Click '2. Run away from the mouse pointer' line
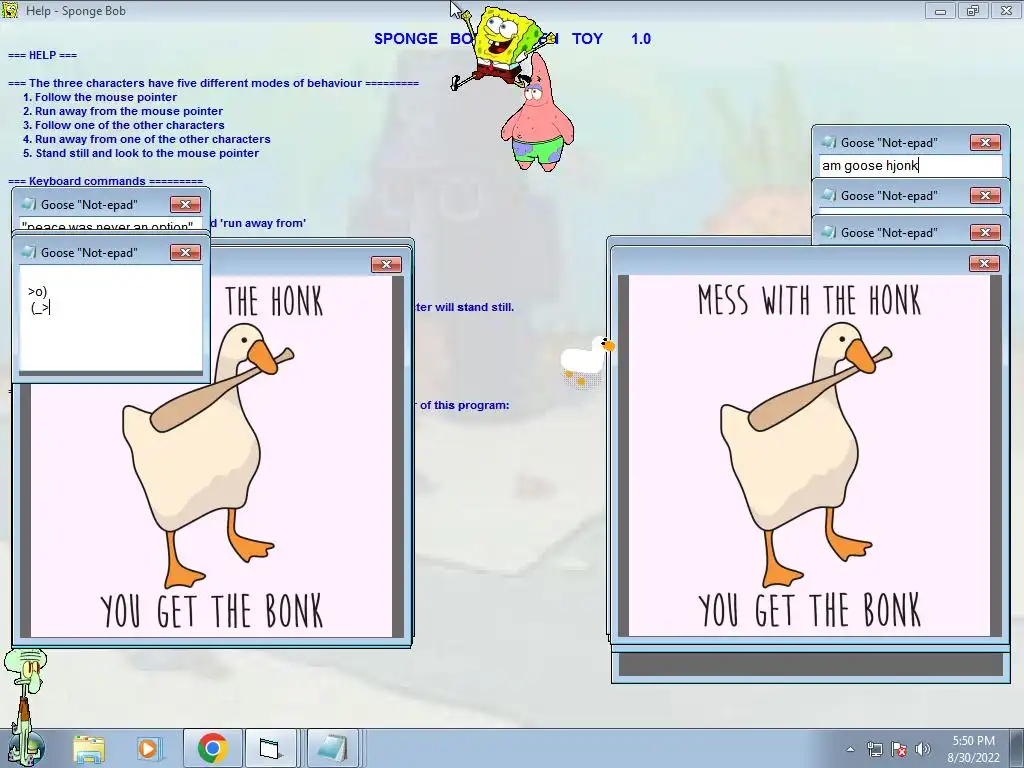 (x=123, y=111)
